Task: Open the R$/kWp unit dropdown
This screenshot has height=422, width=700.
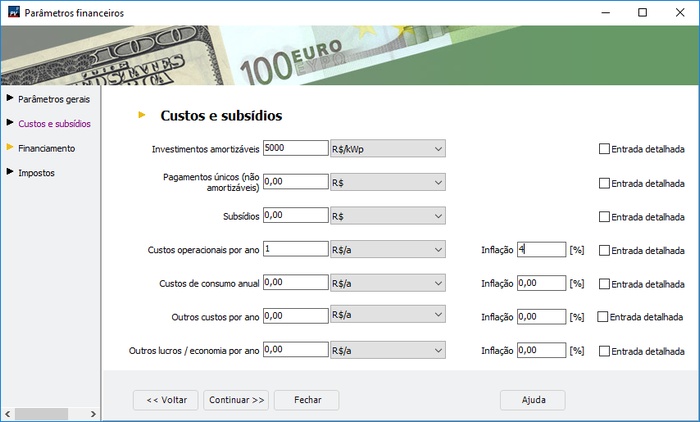Action: [387, 149]
